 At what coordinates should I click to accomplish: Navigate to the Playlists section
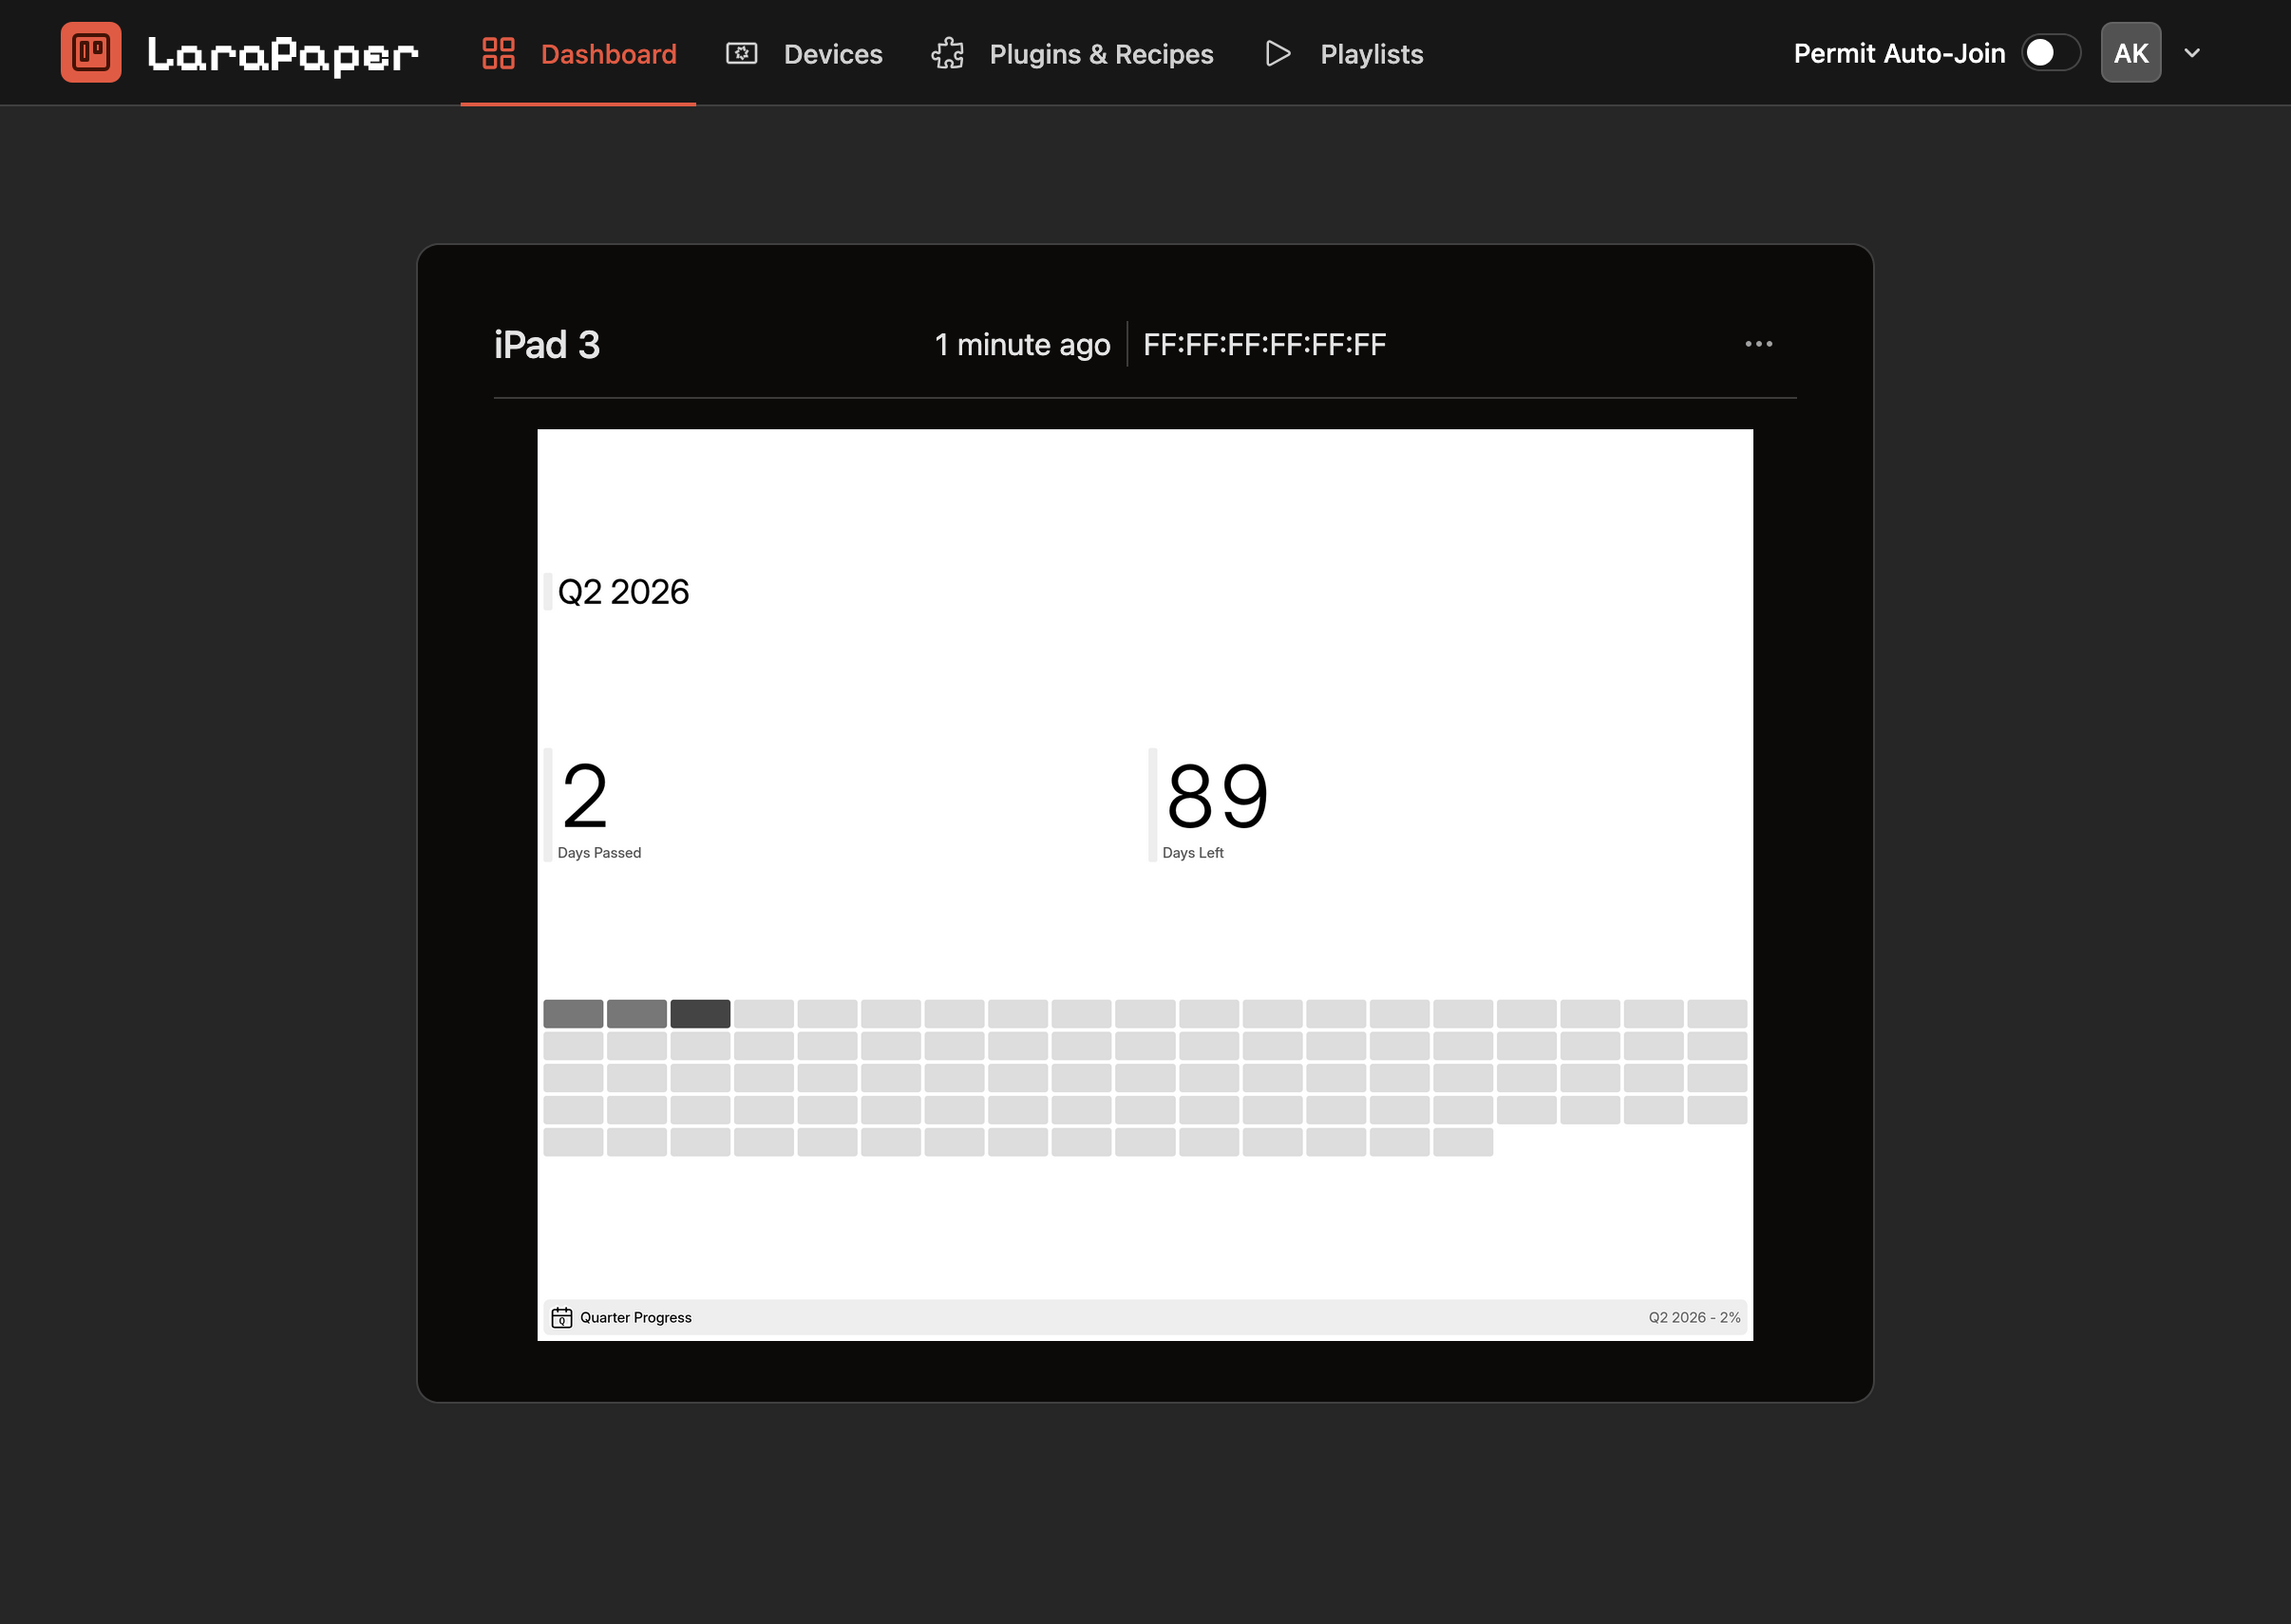(1371, 53)
